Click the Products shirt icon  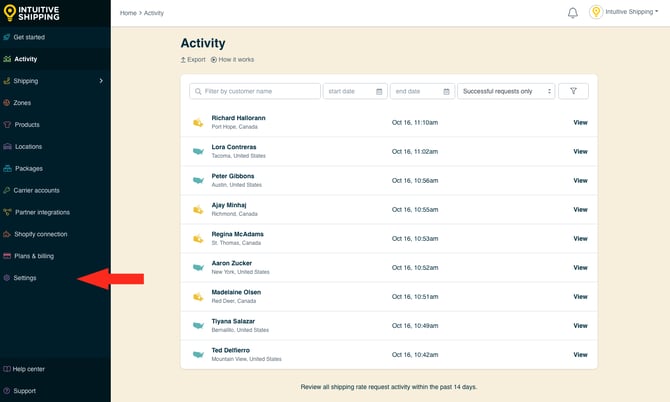[7, 124]
